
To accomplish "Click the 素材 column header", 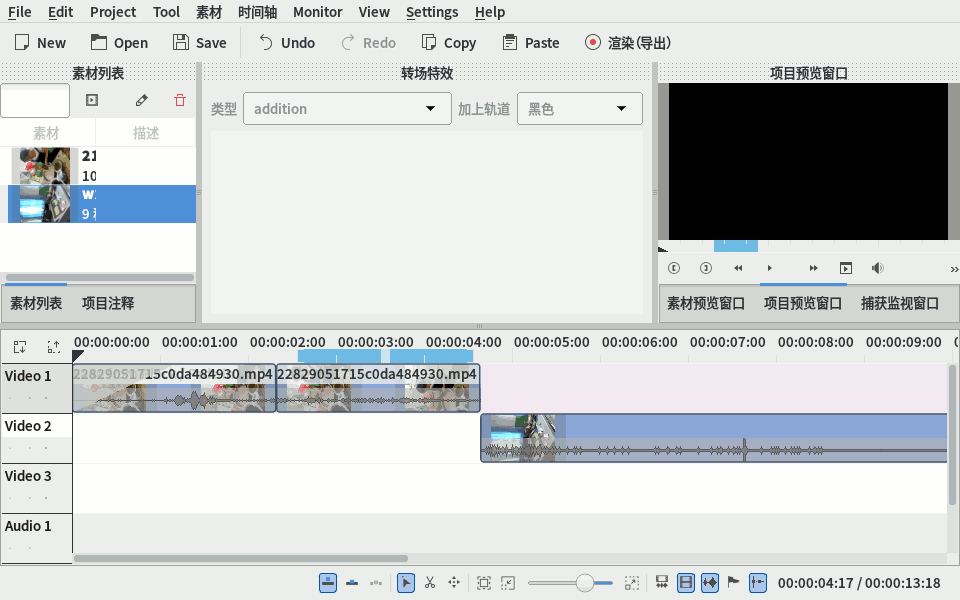I will point(47,133).
